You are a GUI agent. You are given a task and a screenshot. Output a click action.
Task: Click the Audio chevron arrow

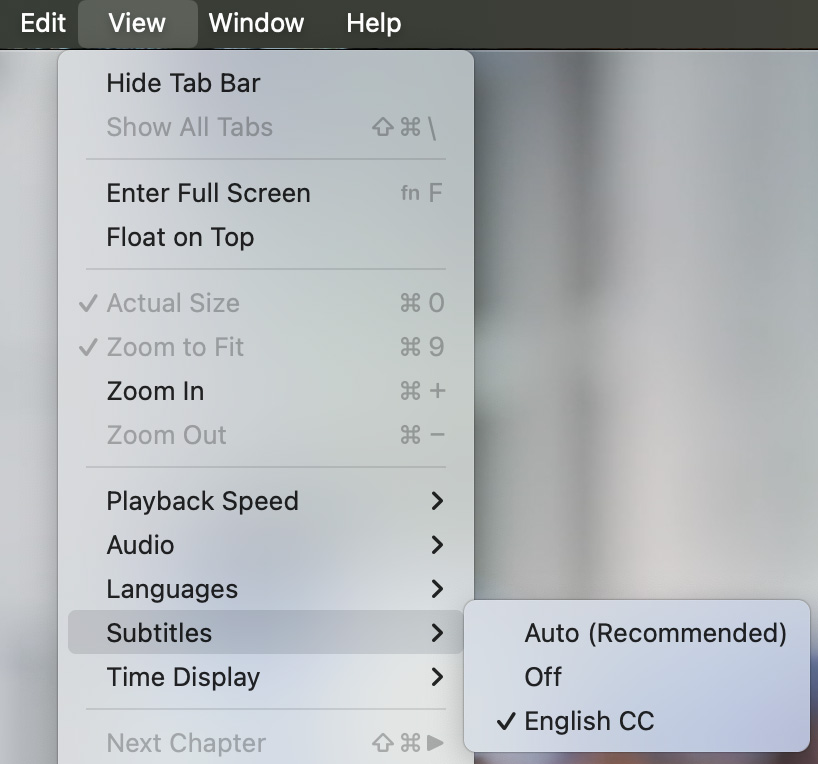[437, 545]
